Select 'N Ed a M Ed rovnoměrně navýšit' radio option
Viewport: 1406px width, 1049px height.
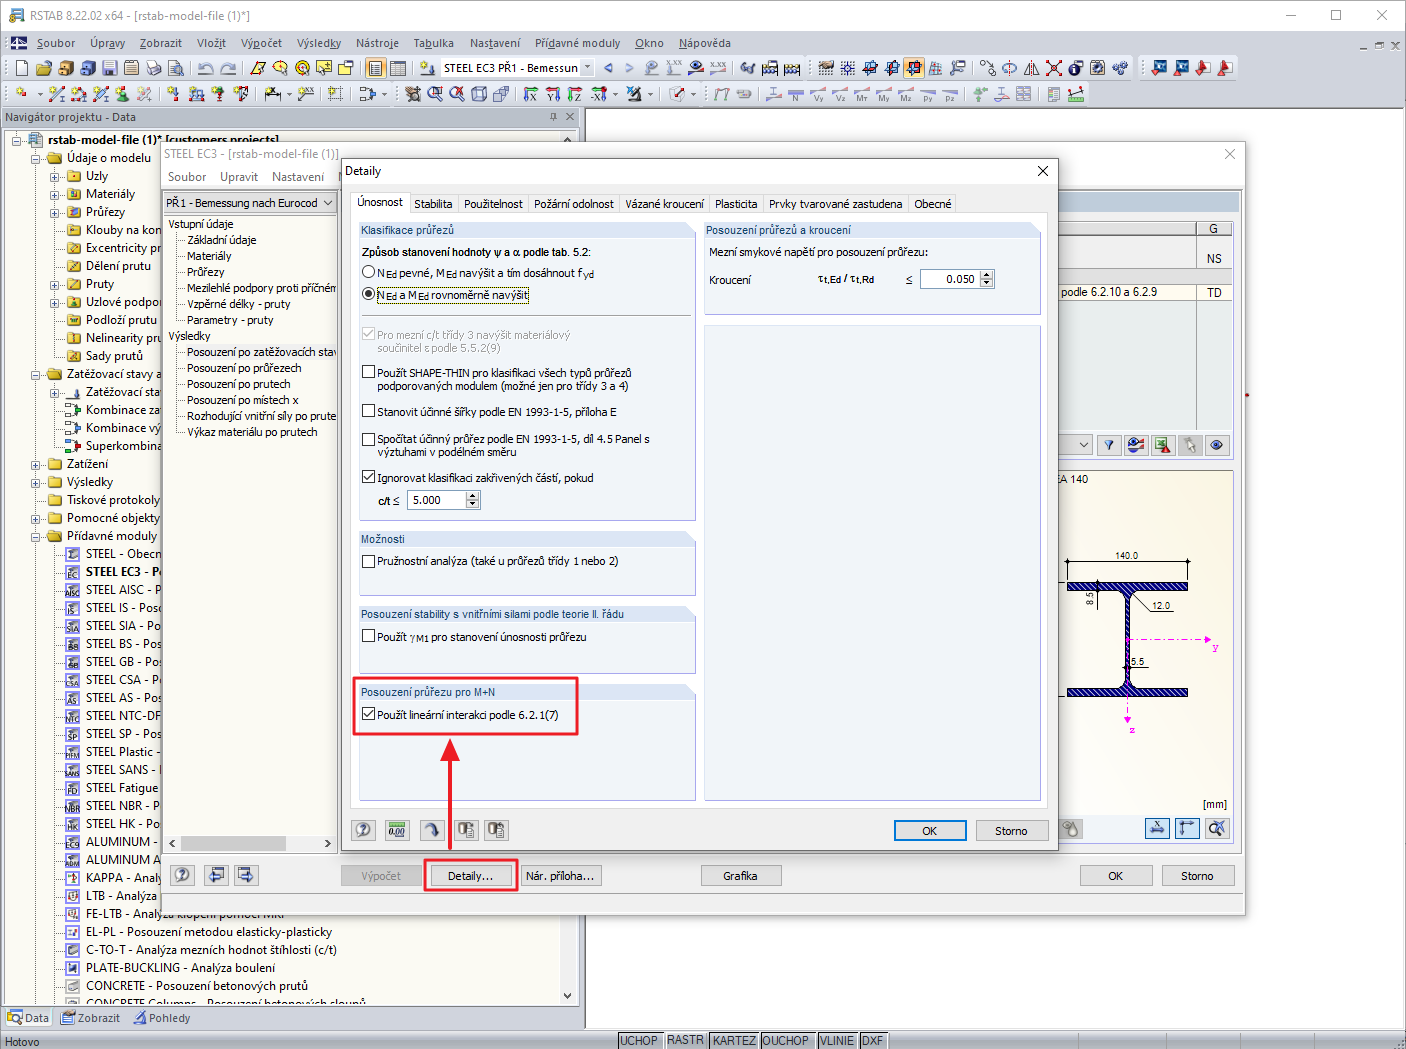point(369,294)
